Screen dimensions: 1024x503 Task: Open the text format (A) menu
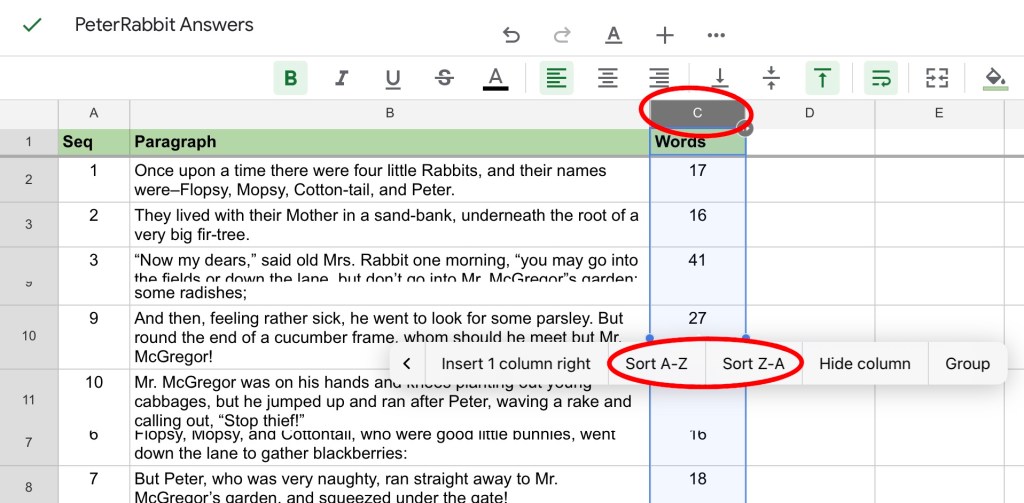click(614, 36)
